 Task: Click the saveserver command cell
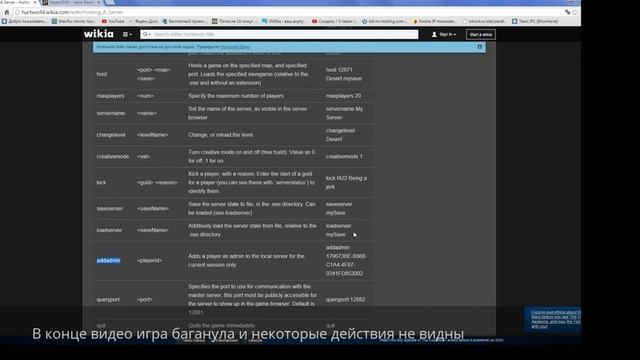[109, 209]
